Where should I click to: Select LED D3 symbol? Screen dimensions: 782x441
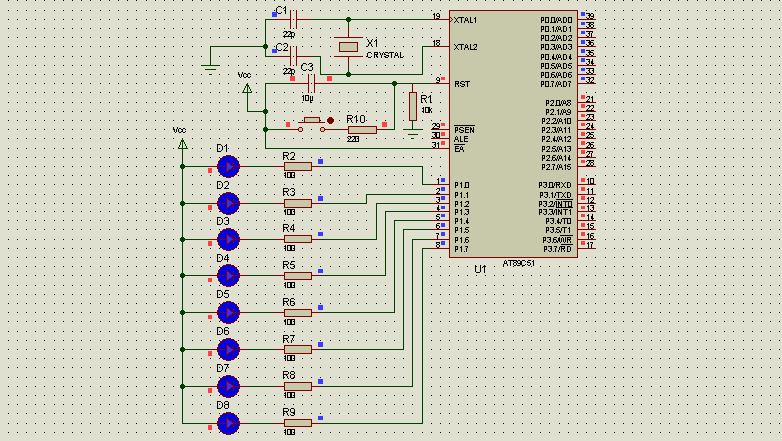click(228, 239)
